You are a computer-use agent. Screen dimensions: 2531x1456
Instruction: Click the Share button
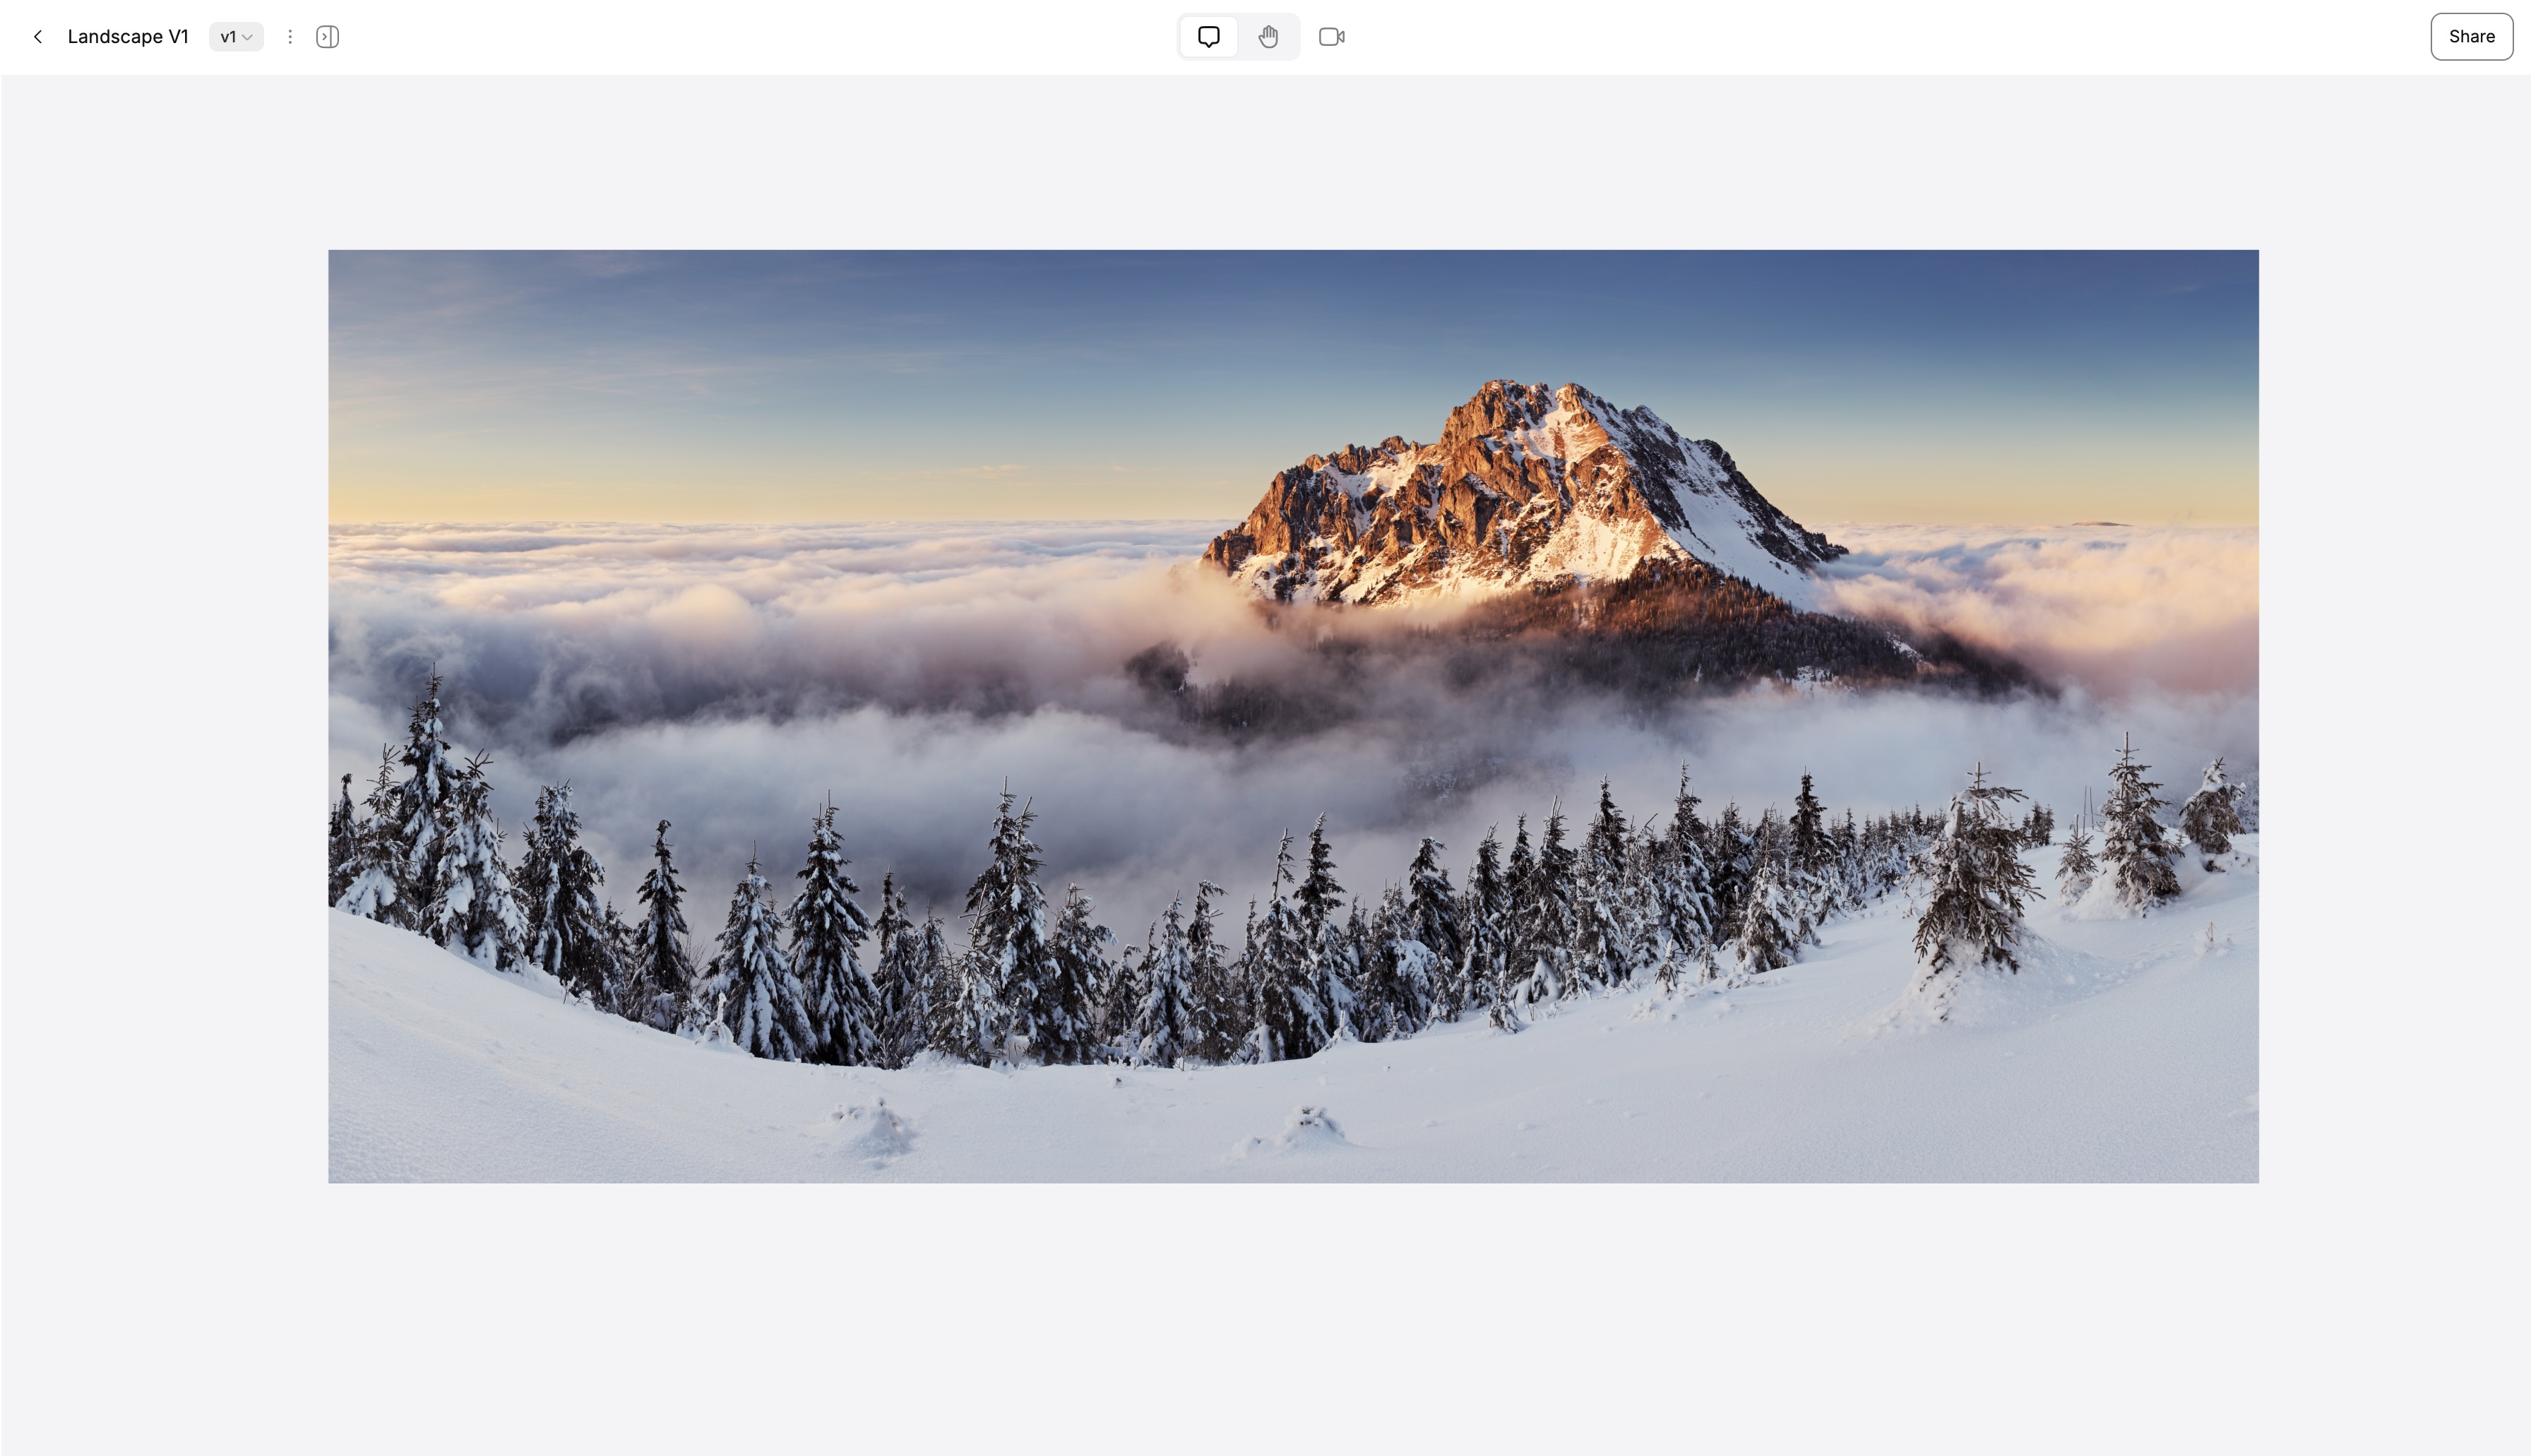(2471, 37)
